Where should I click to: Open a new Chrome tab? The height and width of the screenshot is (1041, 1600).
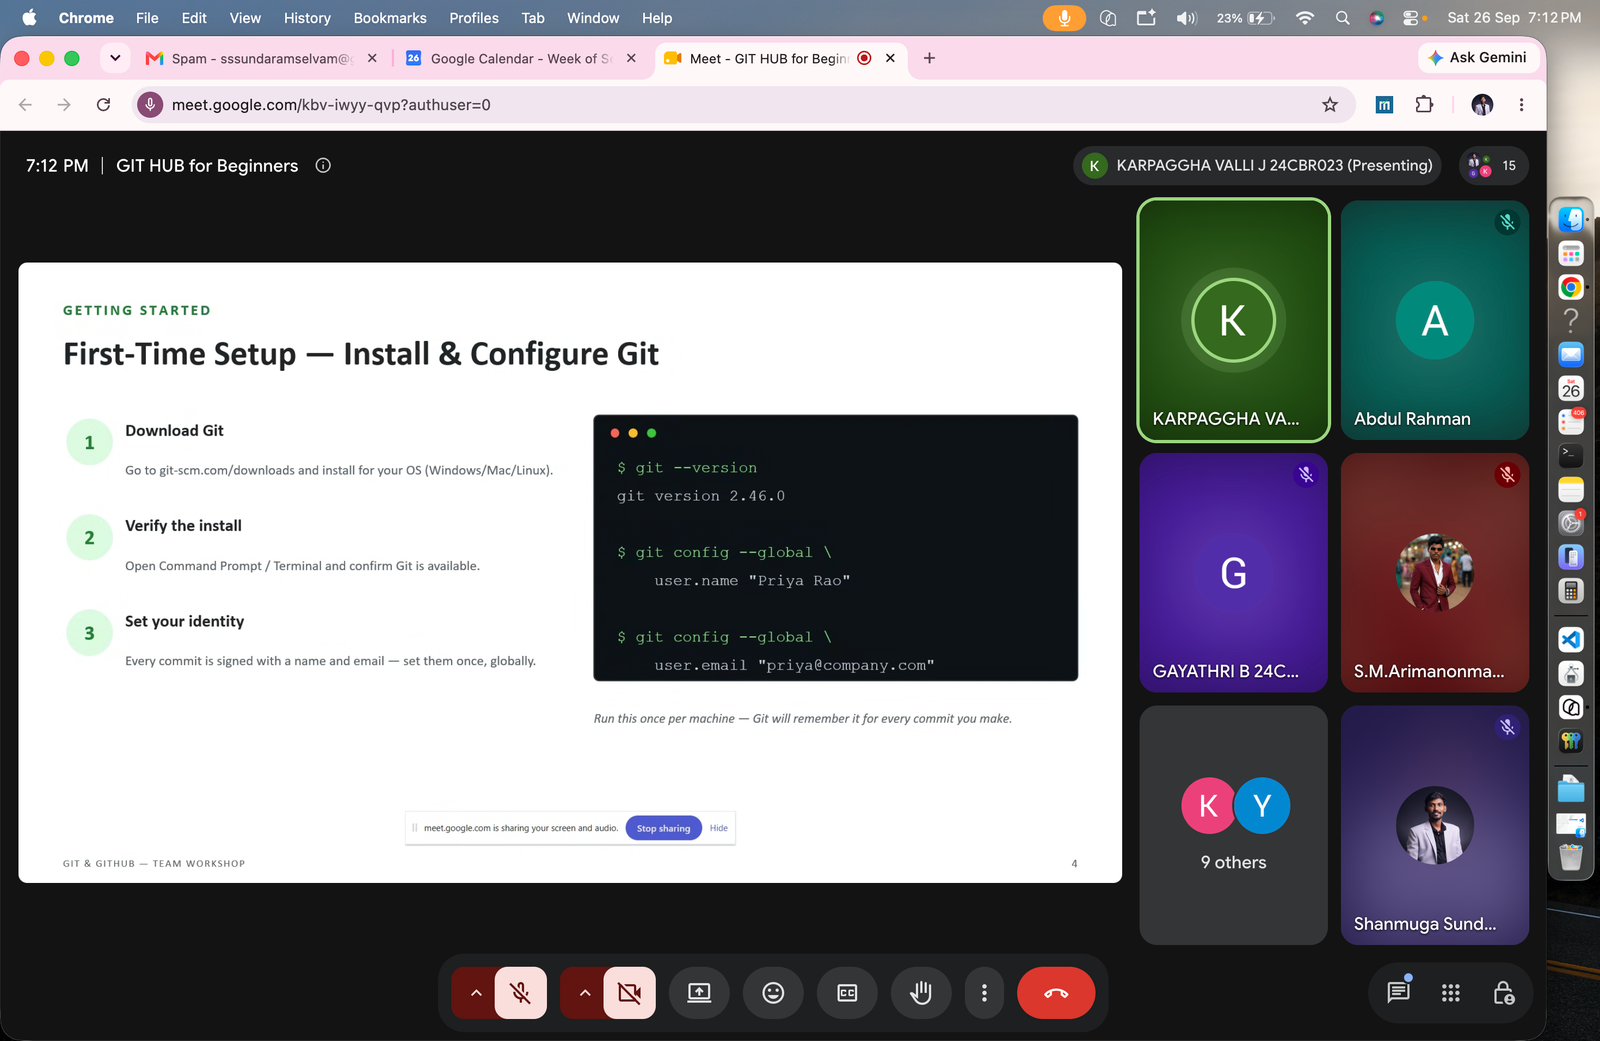(929, 58)
